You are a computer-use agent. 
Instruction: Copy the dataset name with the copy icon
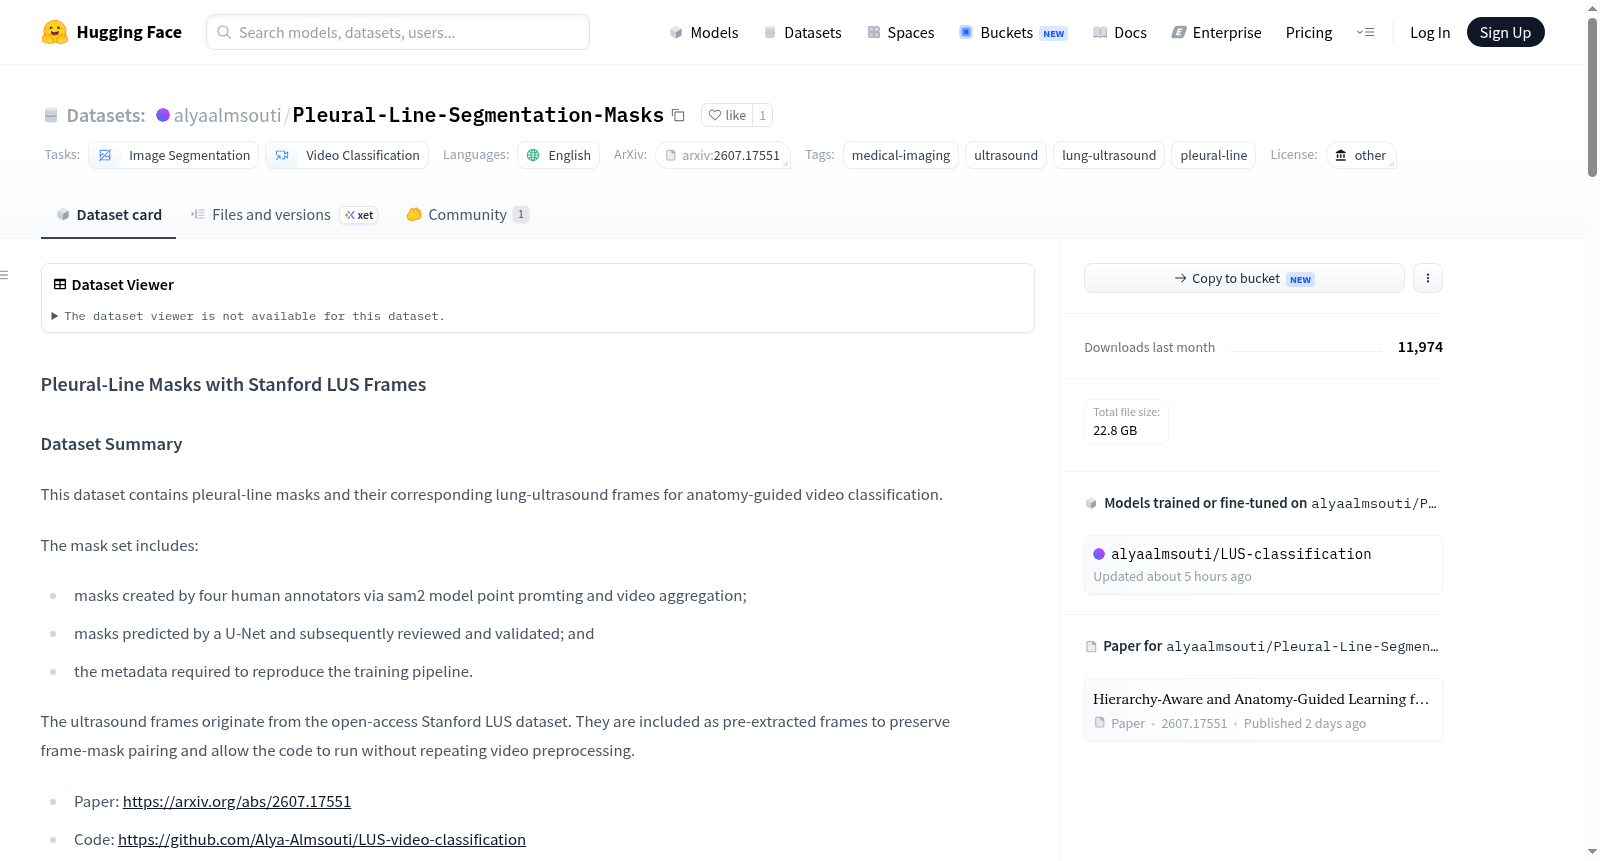[x=678, y=115]
